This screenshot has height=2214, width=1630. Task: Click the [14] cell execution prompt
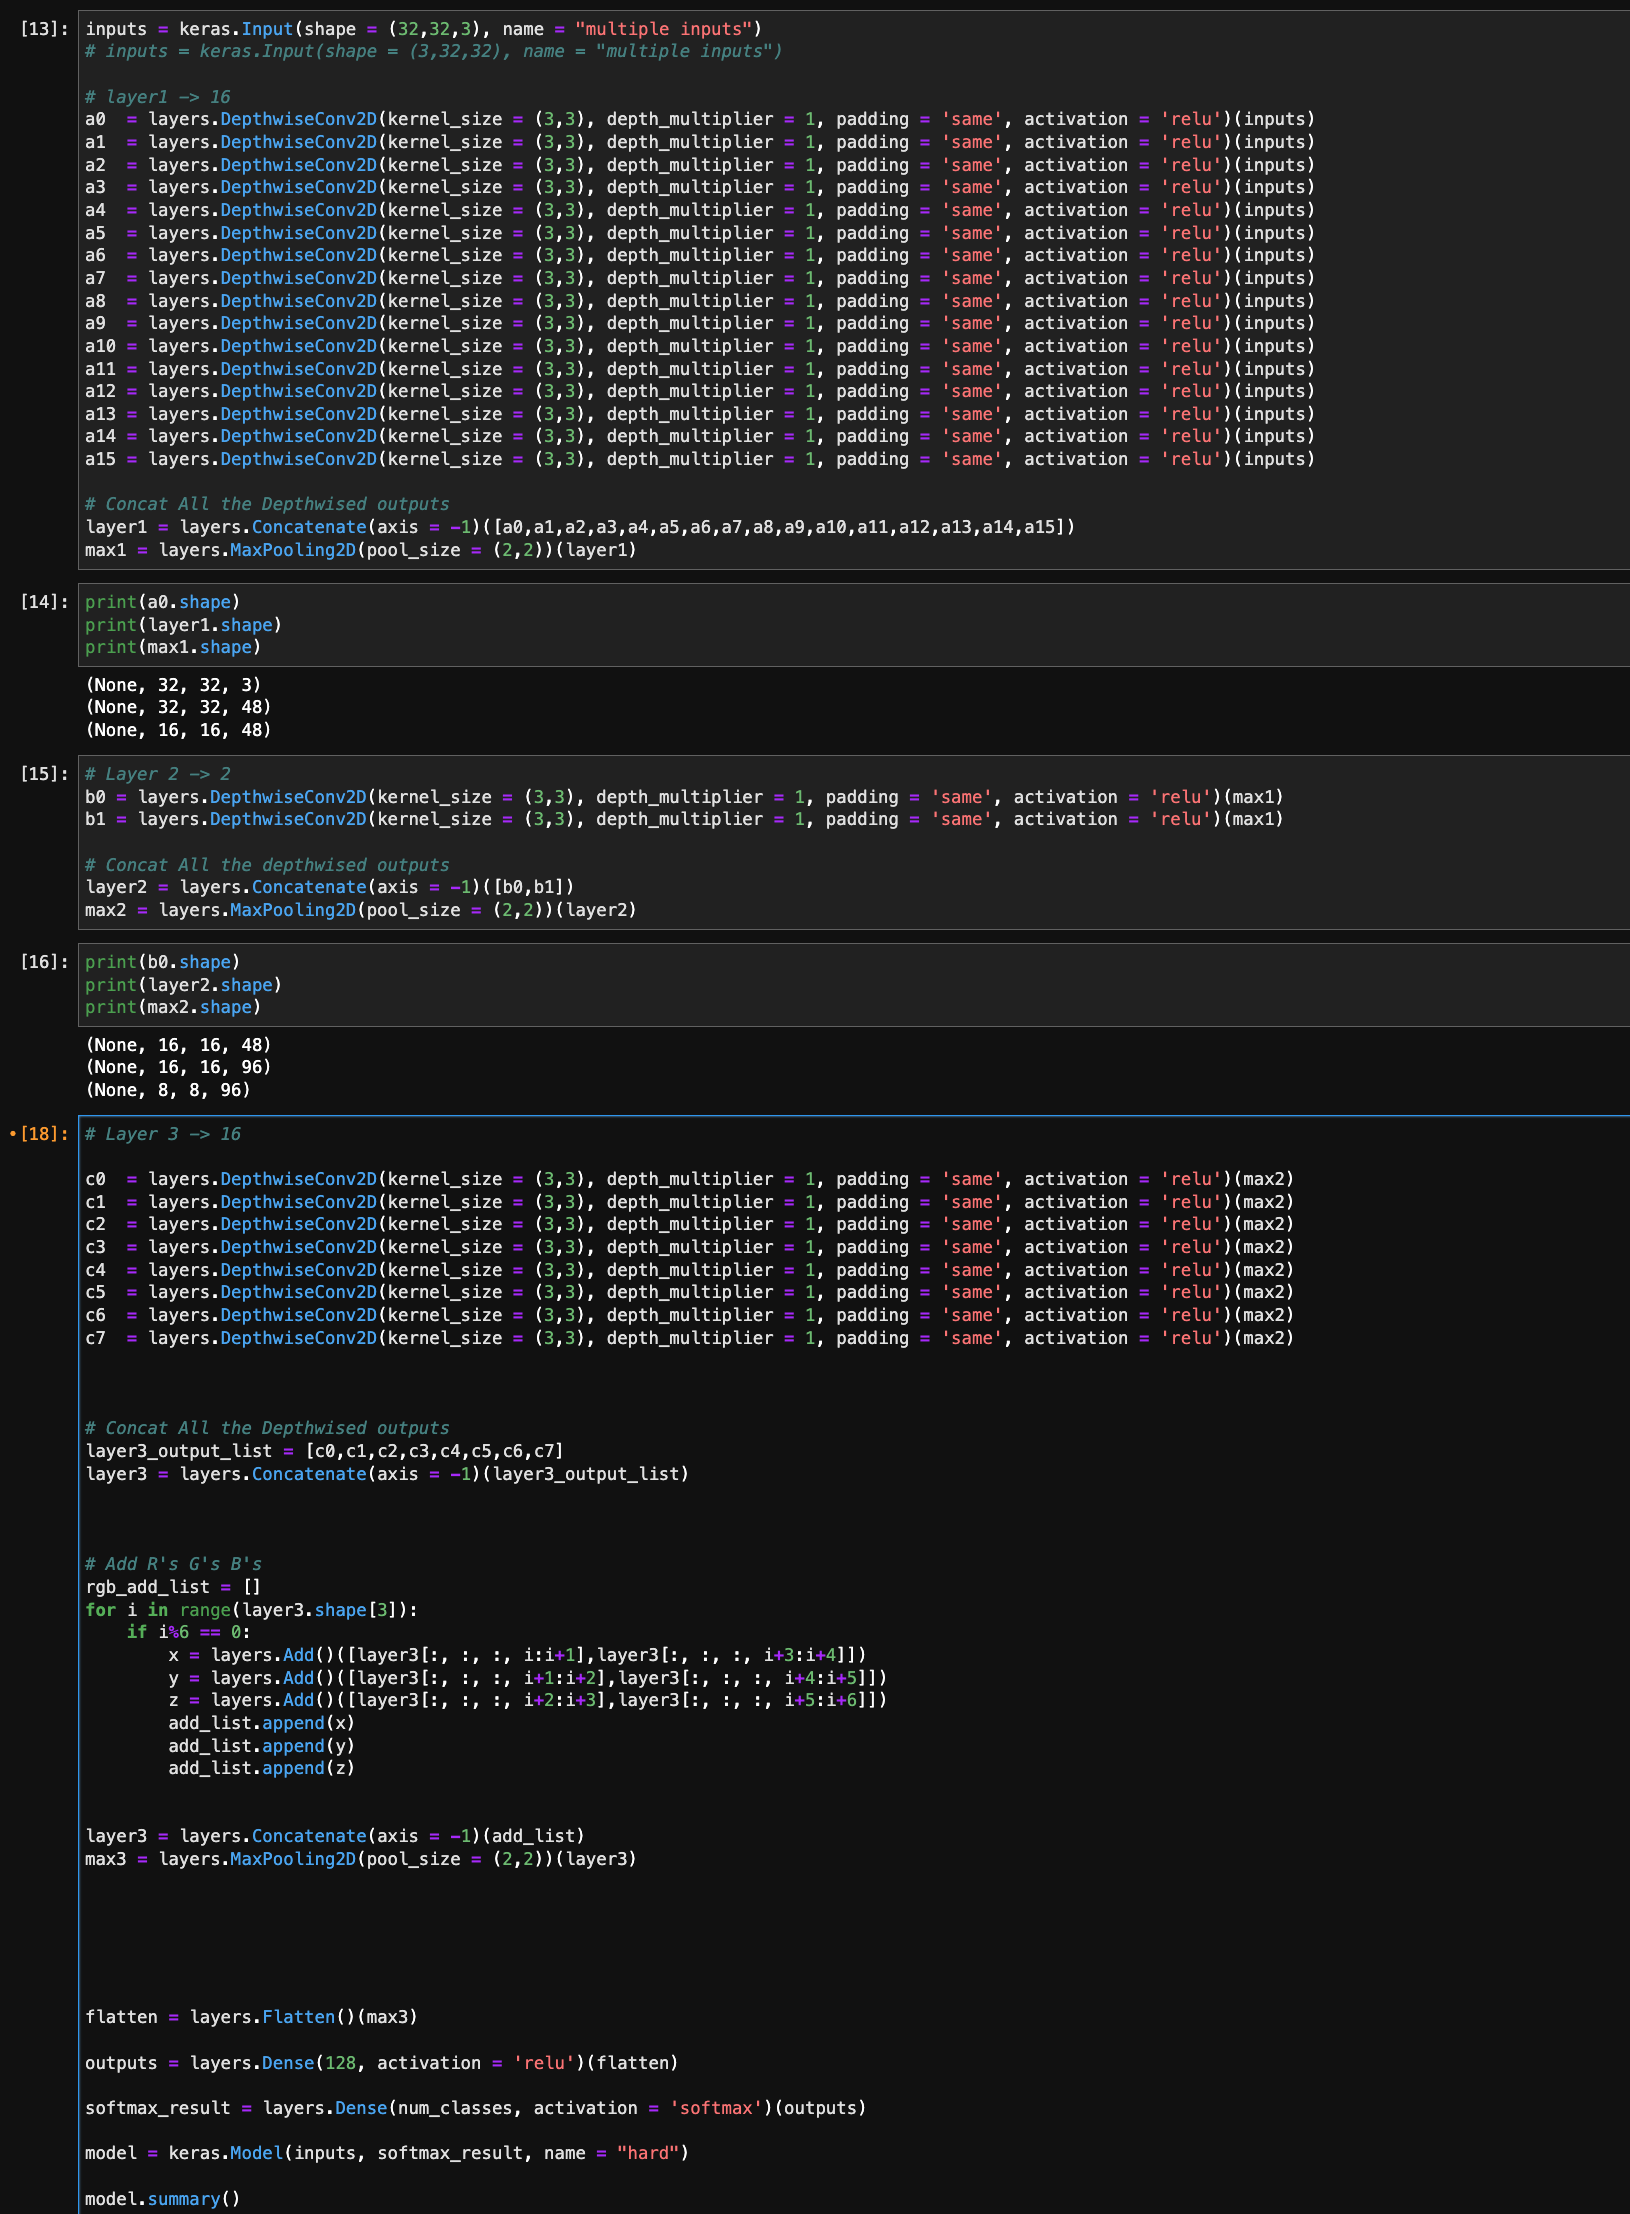click(x=44, y=602)
